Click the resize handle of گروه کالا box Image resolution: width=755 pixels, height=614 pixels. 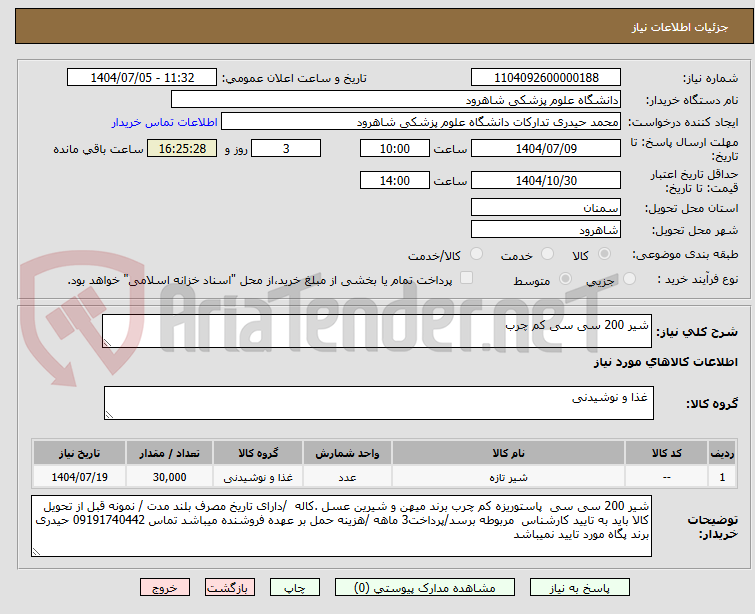[x=109, y=415]
